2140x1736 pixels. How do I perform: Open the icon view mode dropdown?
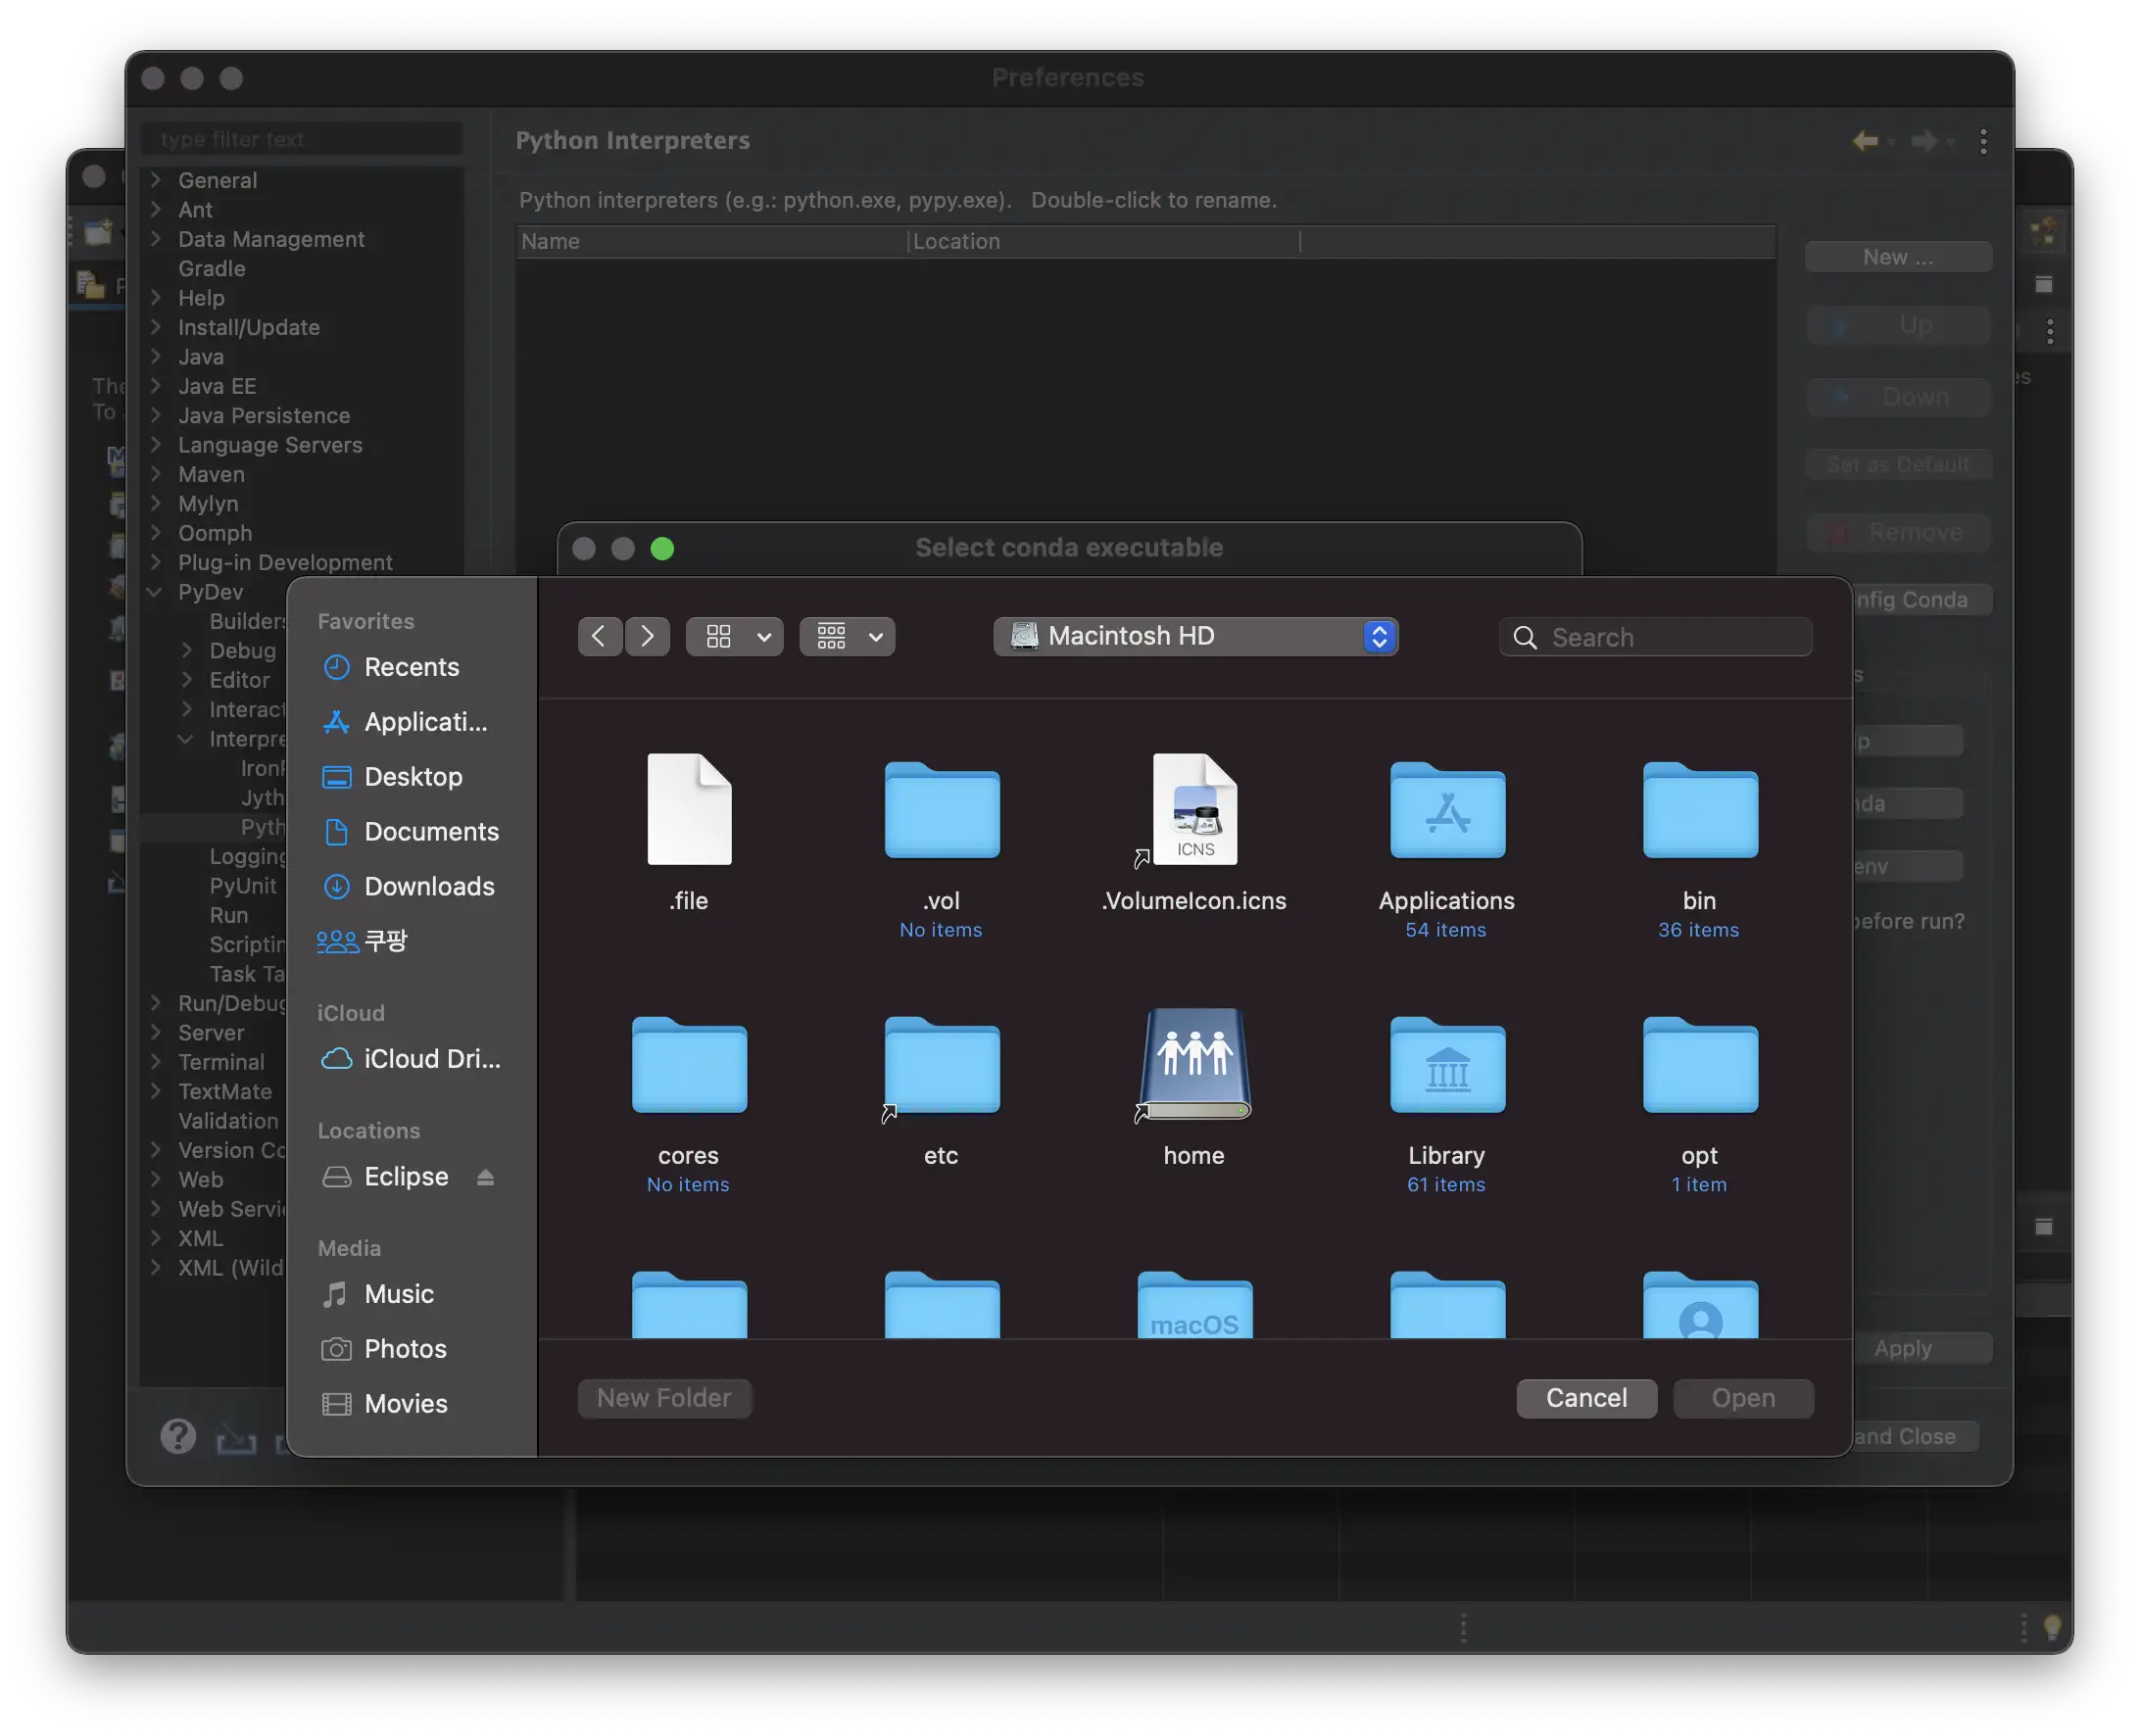tap(735, 636)
